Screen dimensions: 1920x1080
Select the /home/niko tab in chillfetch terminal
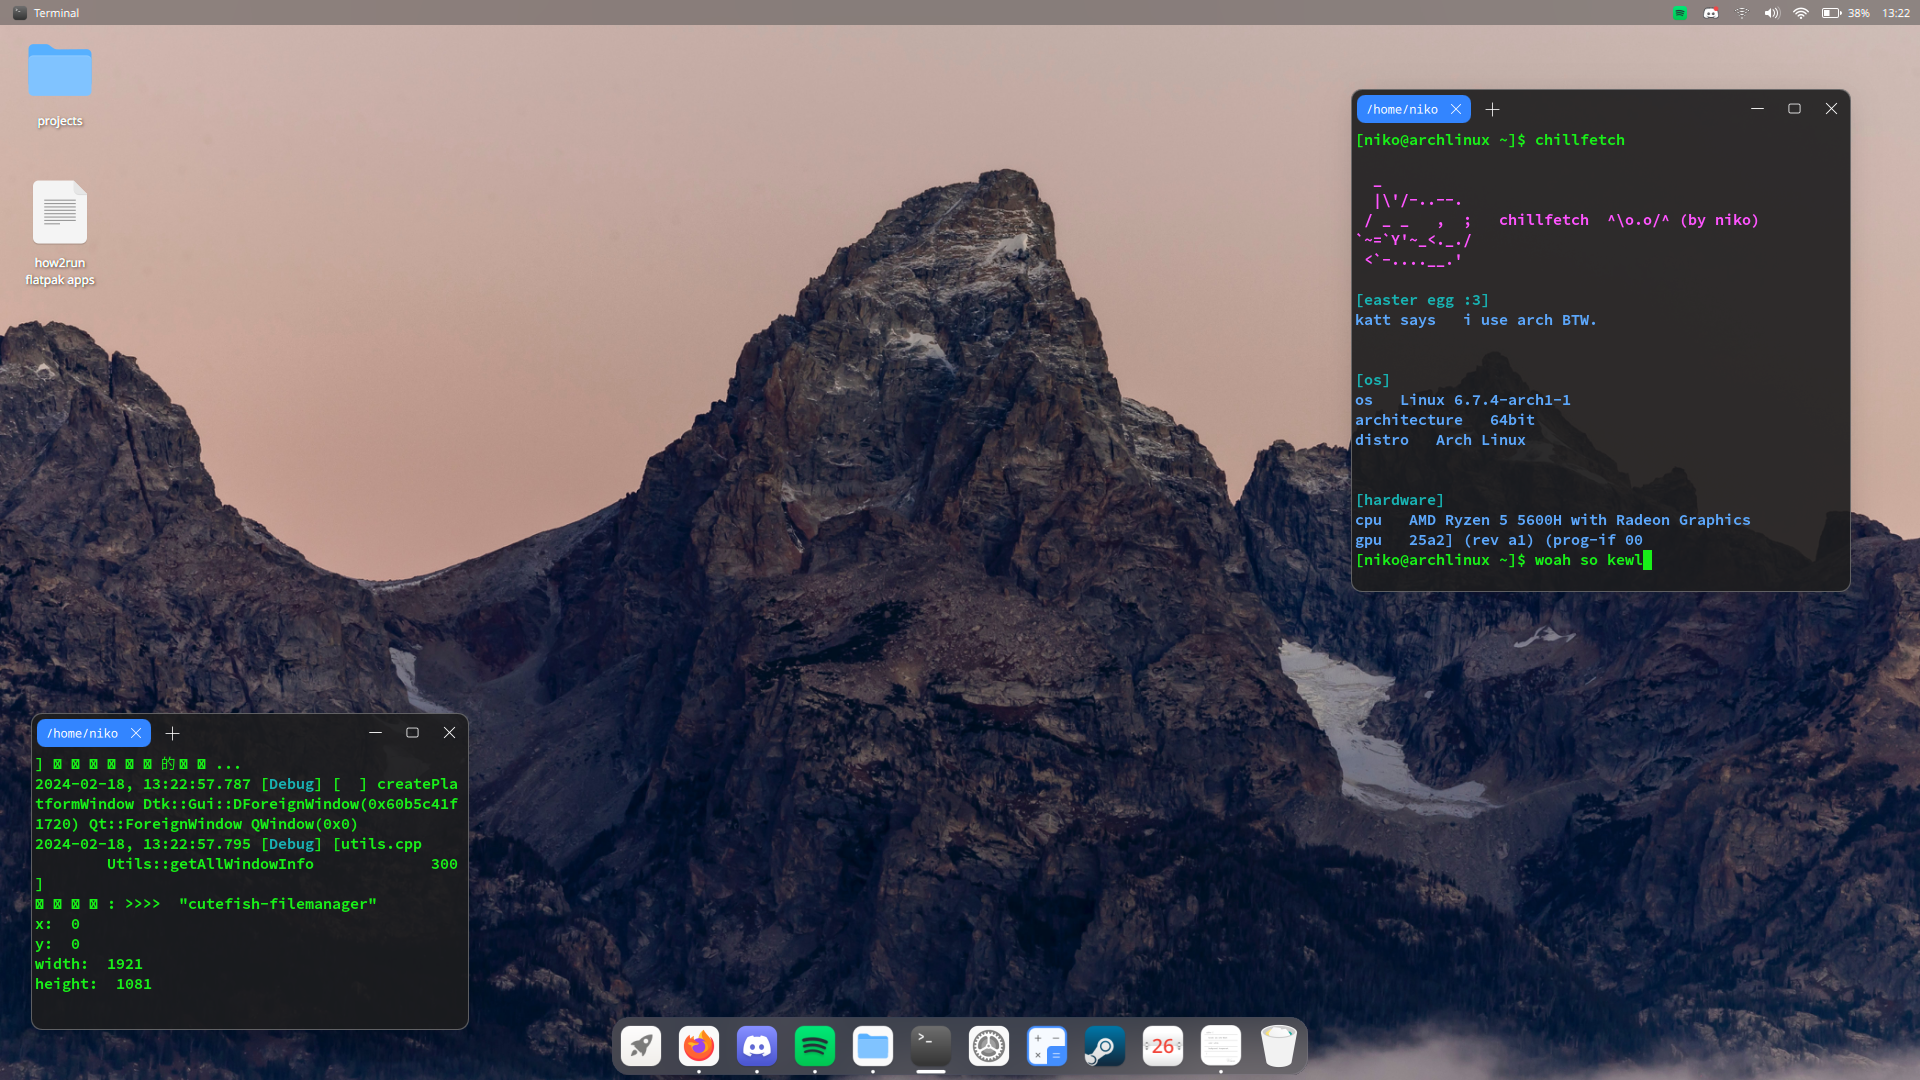pyautogui.click(x=1402, y=109)
